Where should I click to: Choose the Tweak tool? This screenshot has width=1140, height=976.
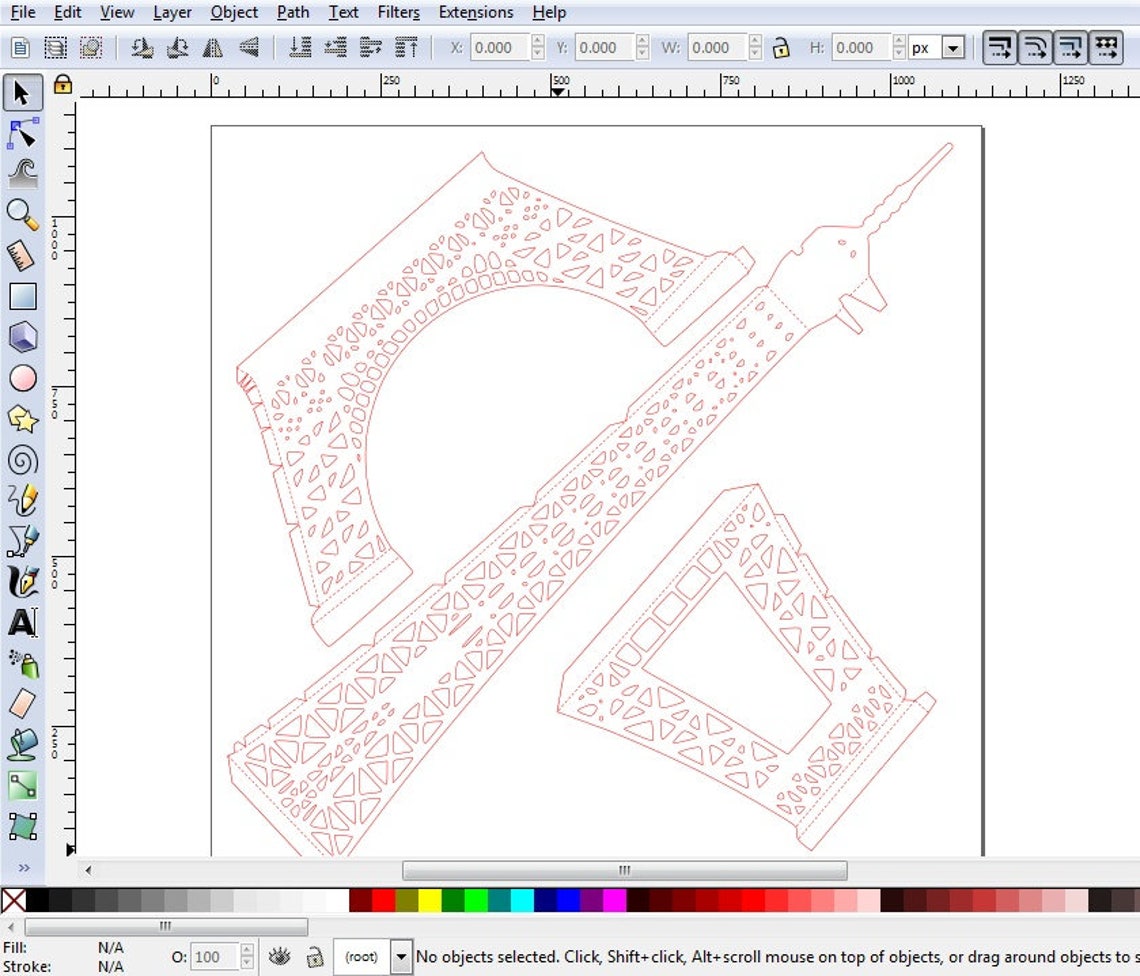coord(23,175)
